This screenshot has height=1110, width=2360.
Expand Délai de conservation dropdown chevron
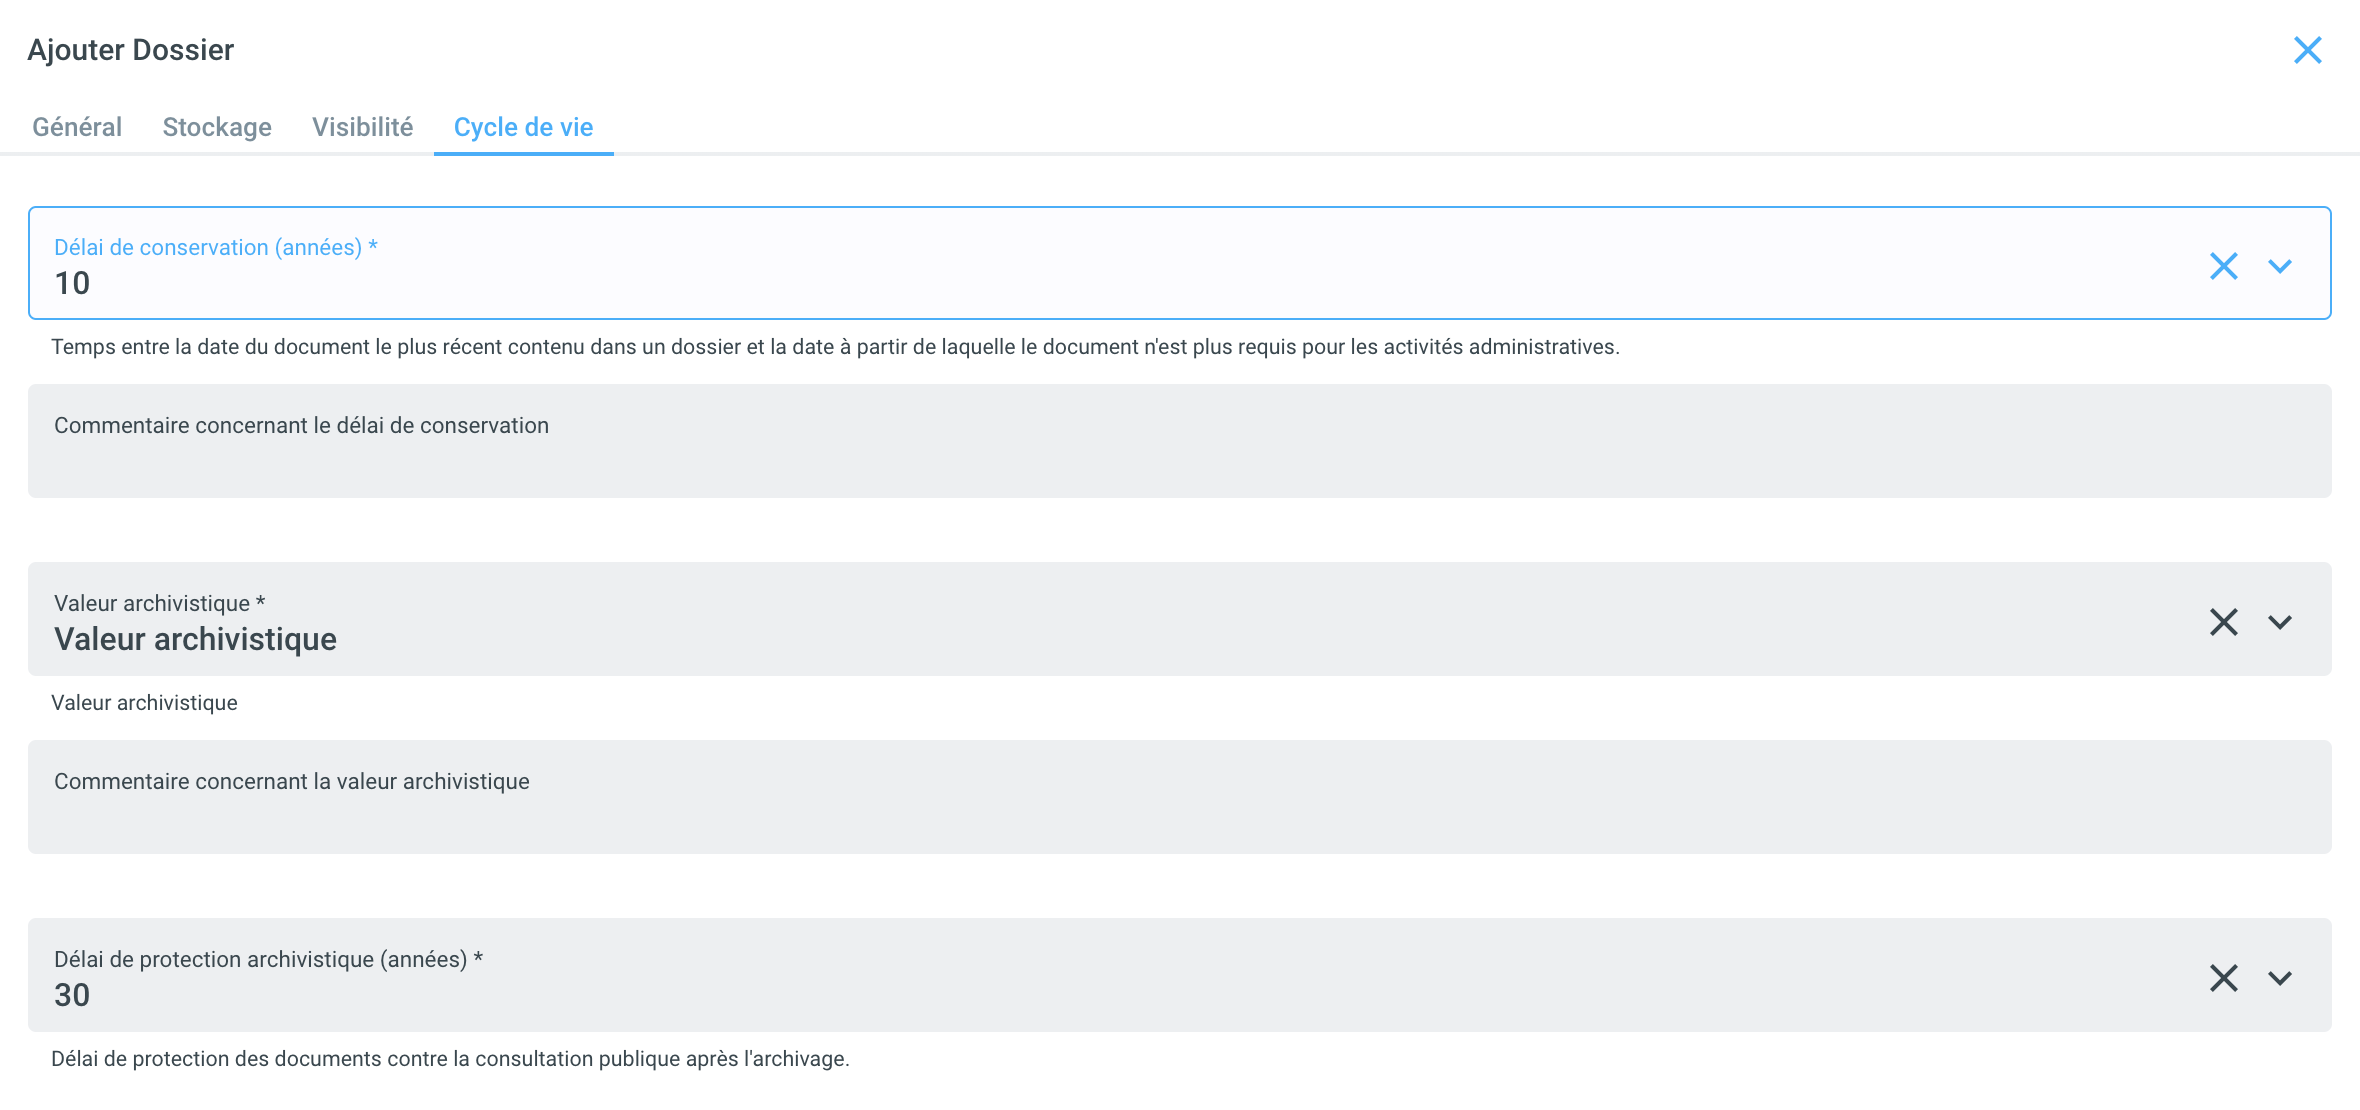[x=2280, y=266]
